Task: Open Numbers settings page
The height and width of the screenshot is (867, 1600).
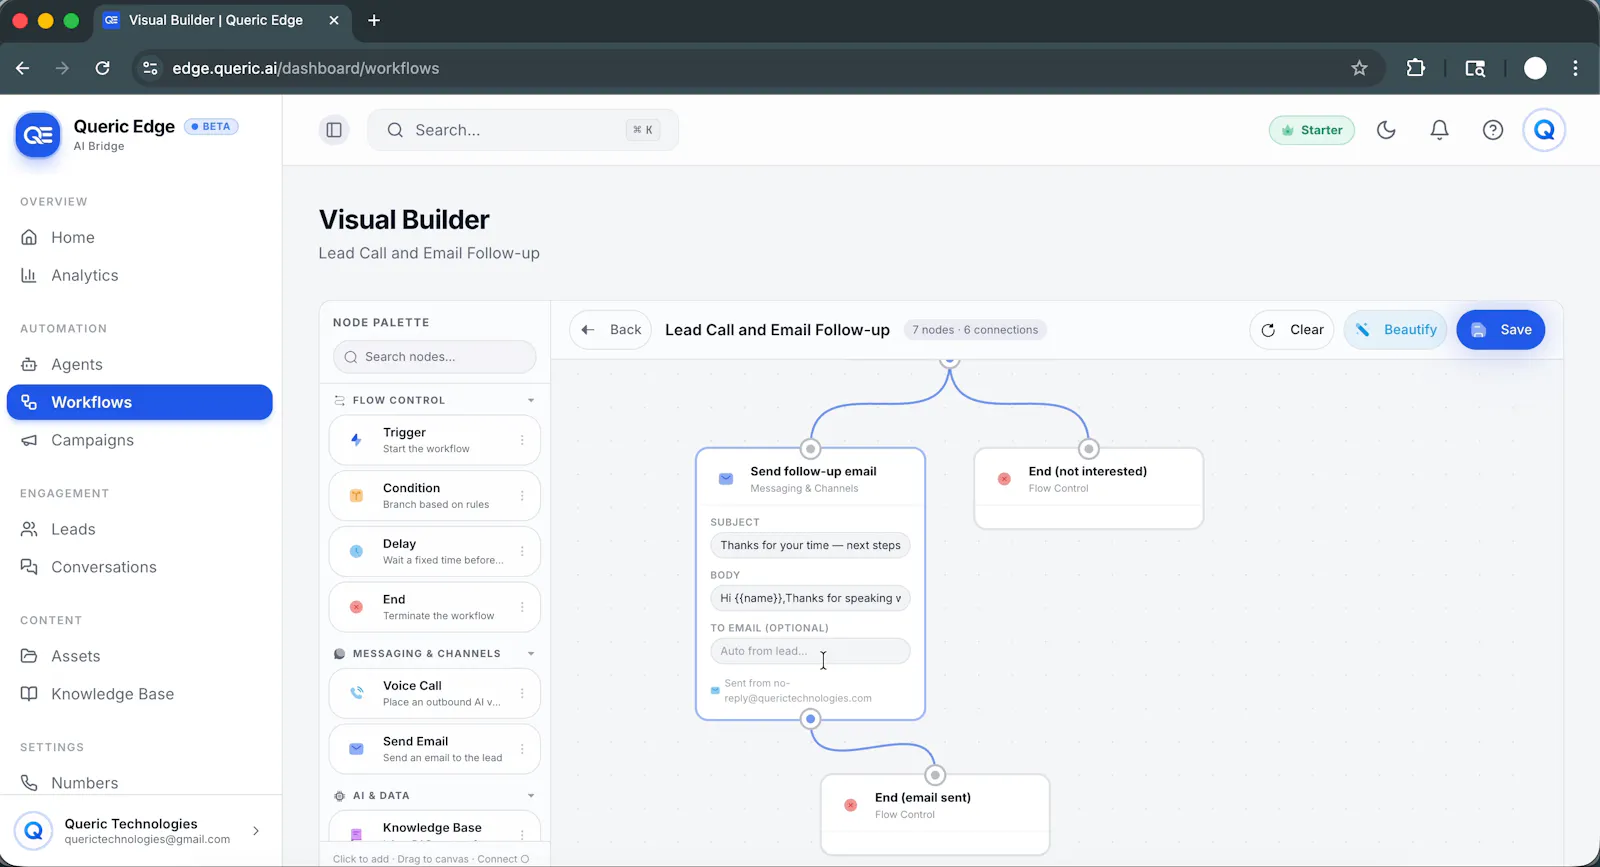Action: pos(140,783)
